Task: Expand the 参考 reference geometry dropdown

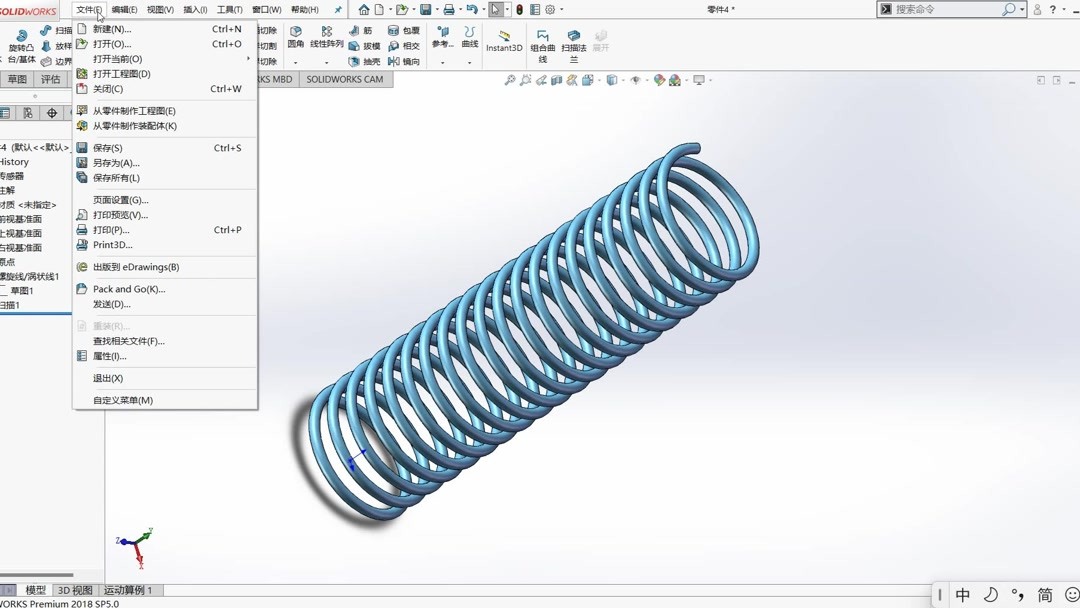Action: pyautogui.click(x=442, y=62)
